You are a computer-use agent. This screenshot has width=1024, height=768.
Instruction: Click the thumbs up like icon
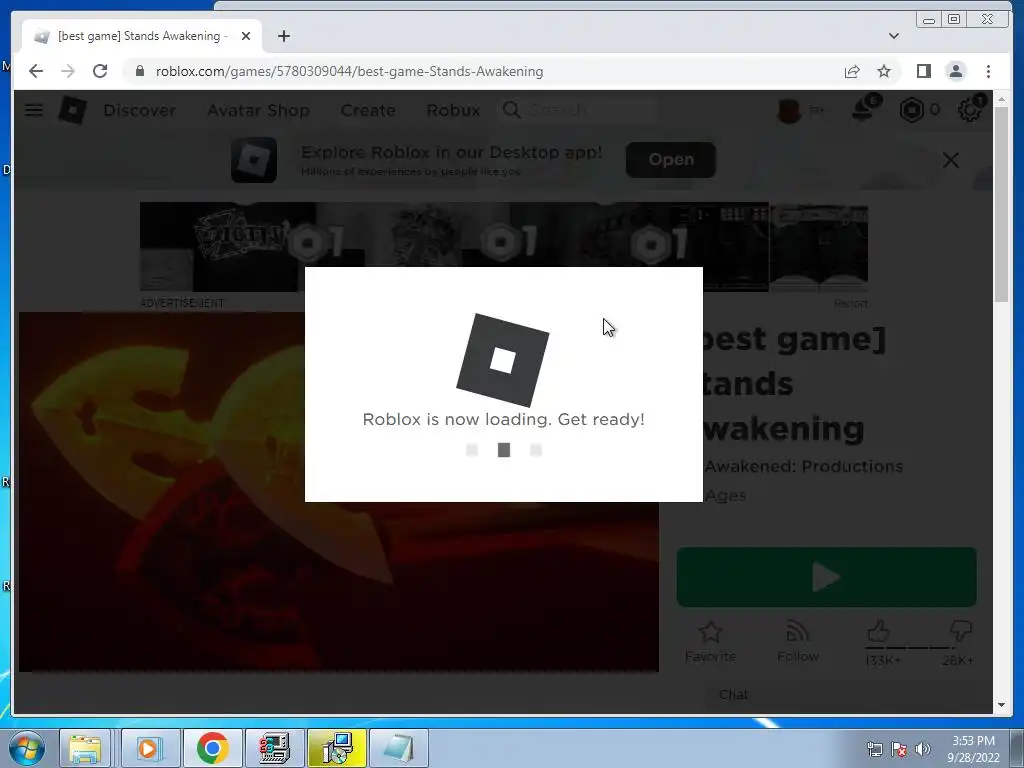[878, 632]
